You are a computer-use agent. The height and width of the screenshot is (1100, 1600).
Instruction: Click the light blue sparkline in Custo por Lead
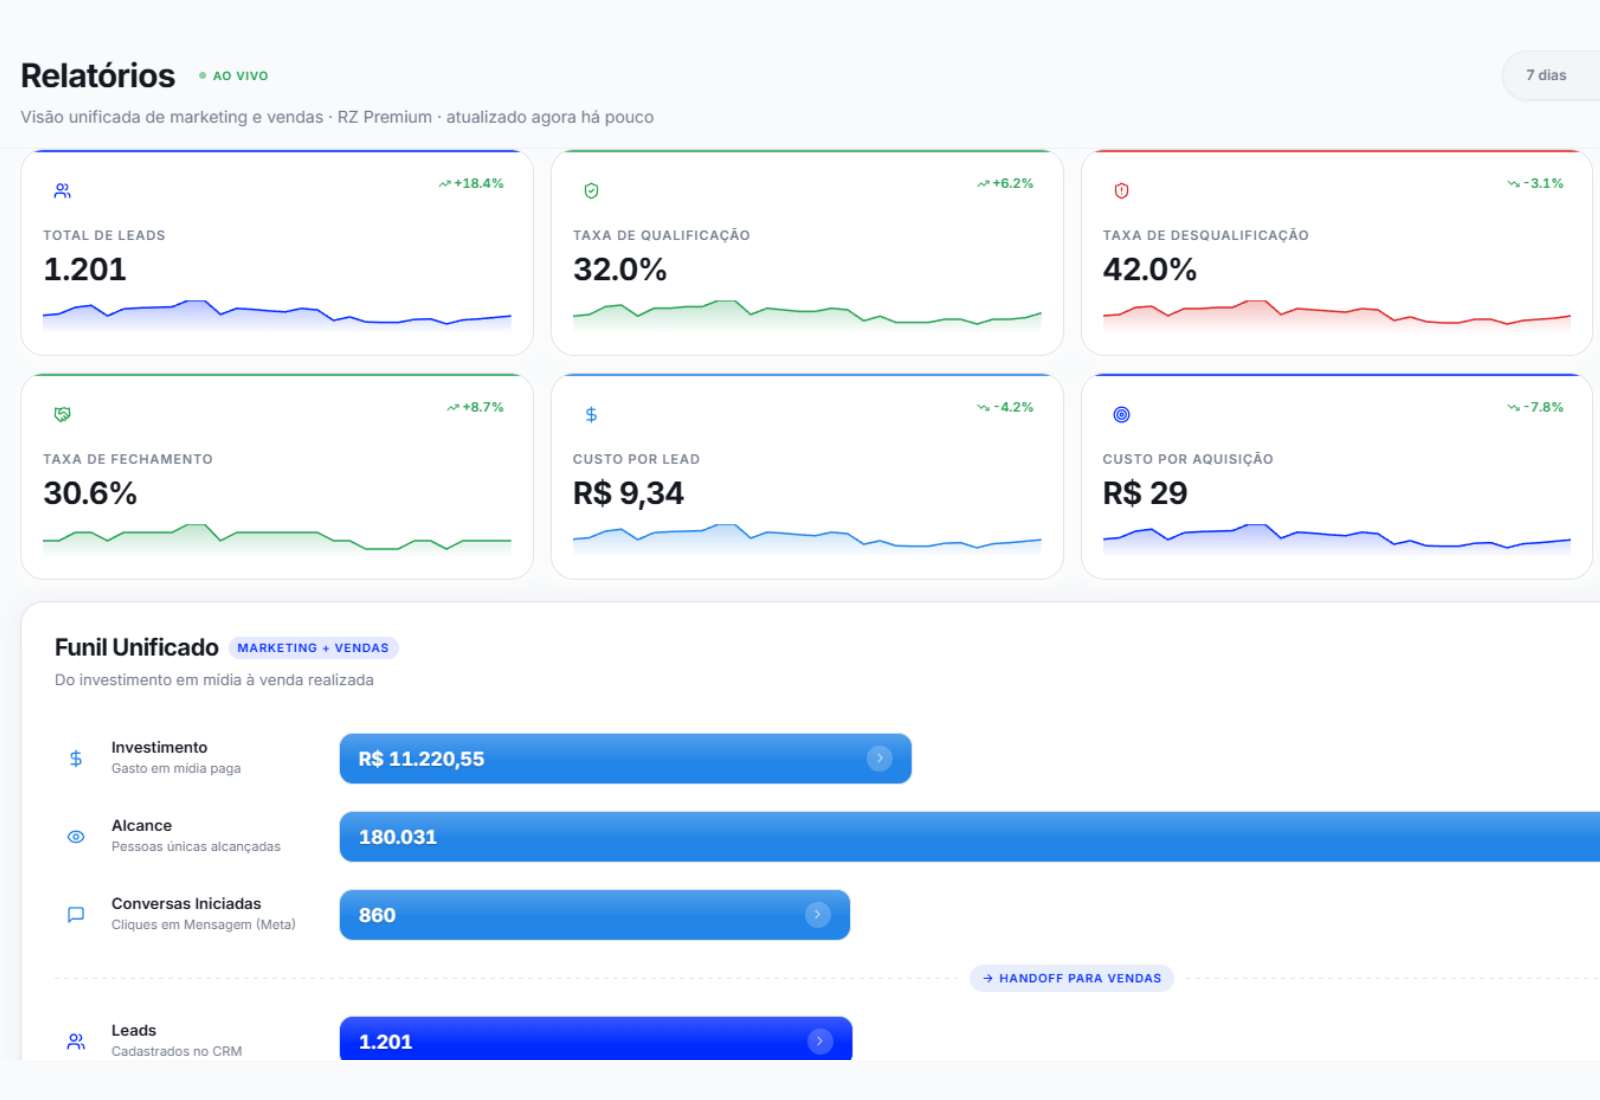[807, 538]
